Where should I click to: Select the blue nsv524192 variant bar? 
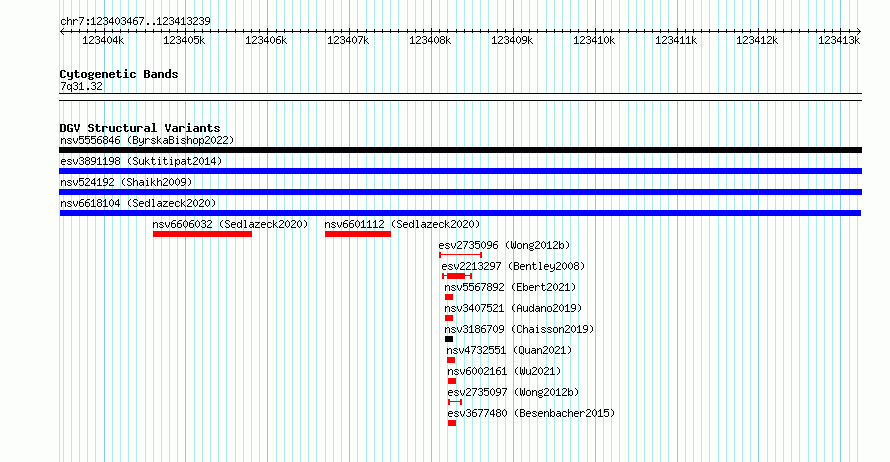460,192
